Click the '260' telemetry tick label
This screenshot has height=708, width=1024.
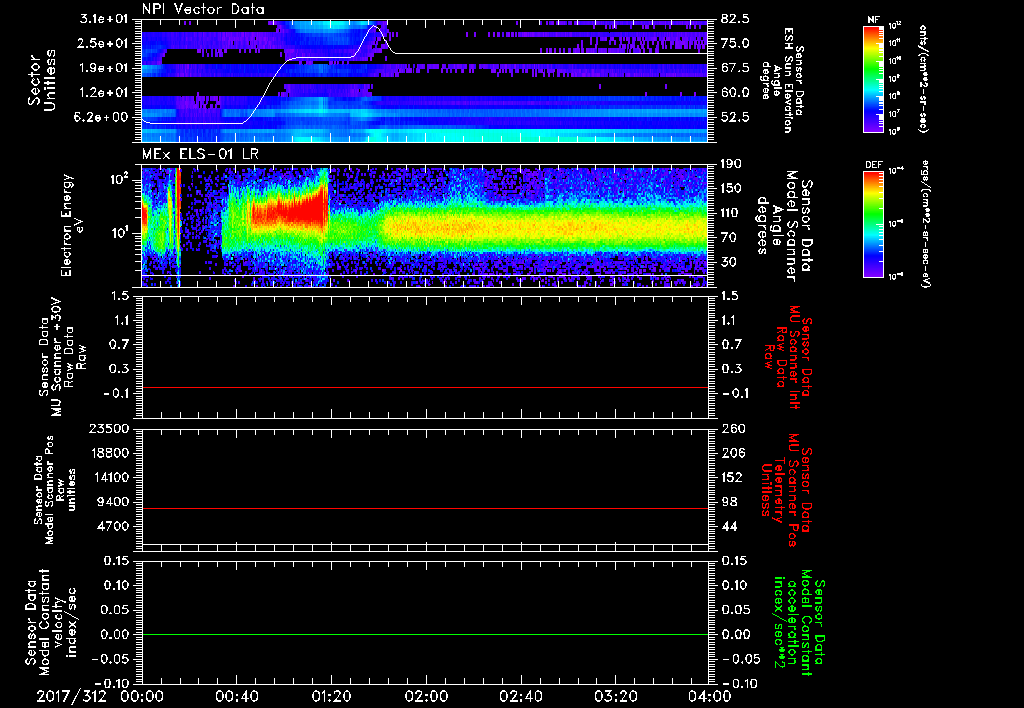(732, 429)
